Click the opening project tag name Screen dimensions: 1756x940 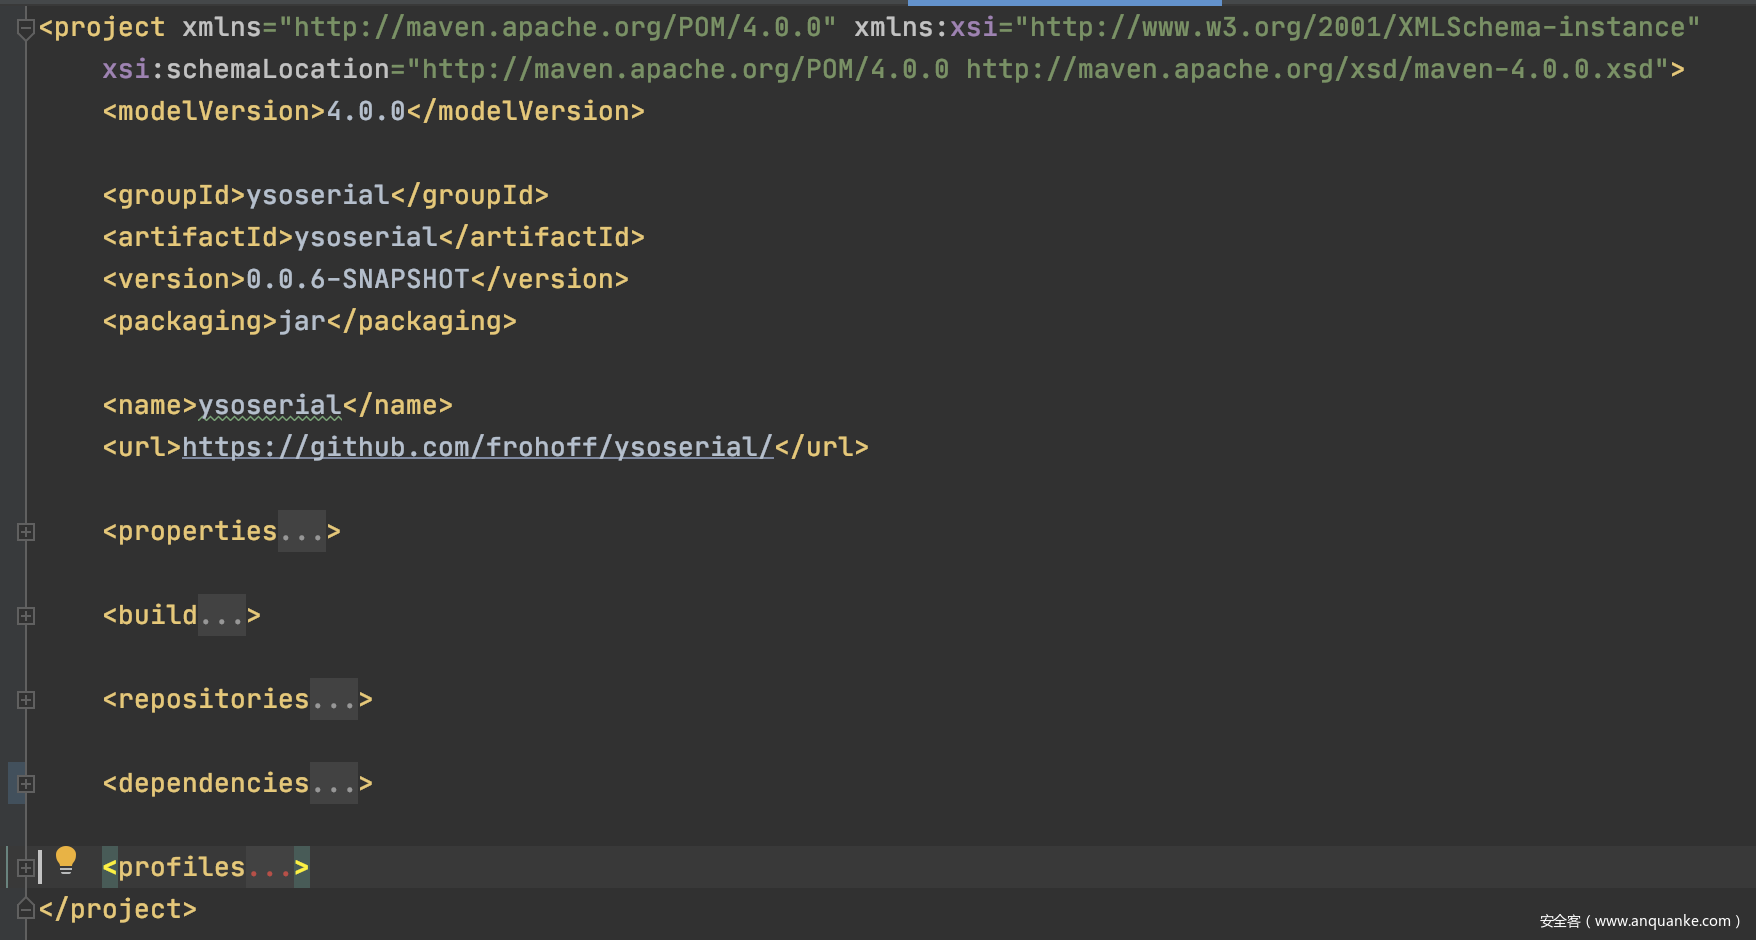pos(110,27)
